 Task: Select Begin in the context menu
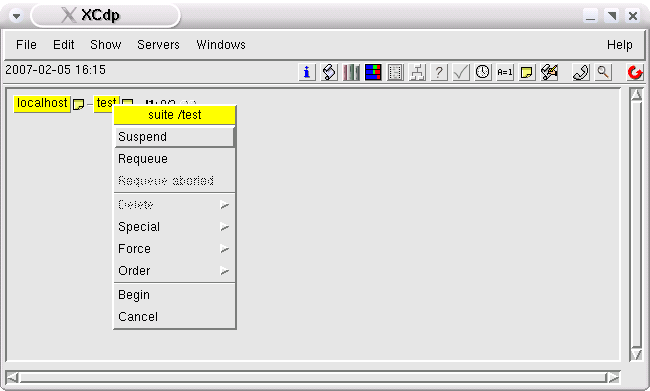[x=175, y=295]
